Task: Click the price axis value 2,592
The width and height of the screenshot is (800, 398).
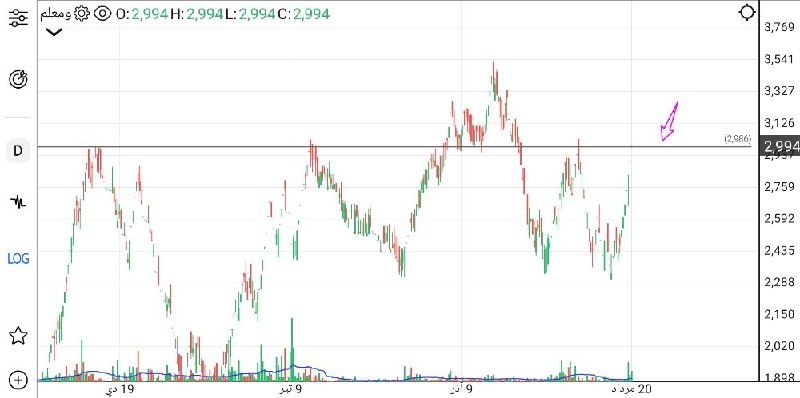Action: pos(780,218)
